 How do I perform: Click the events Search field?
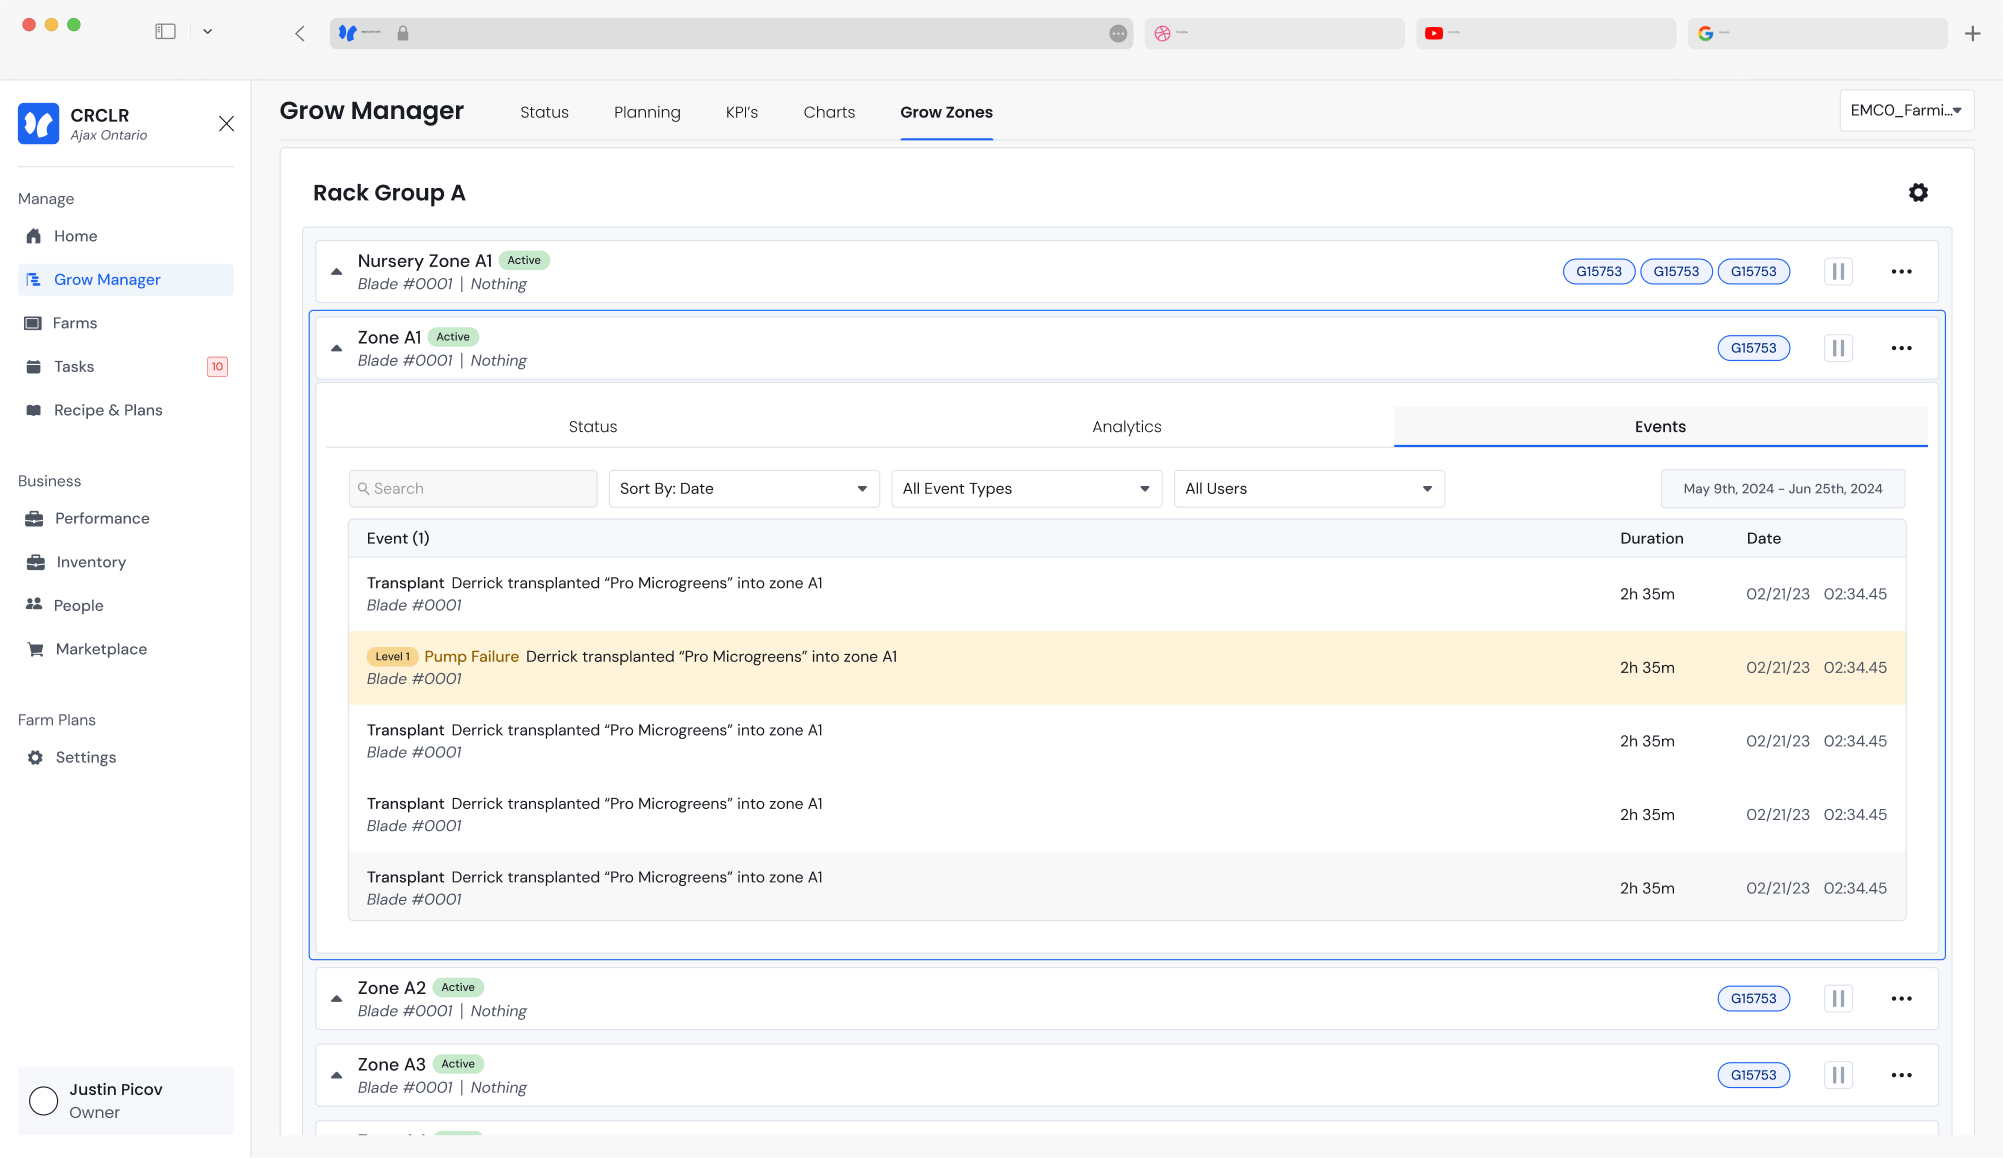point(473,489)
